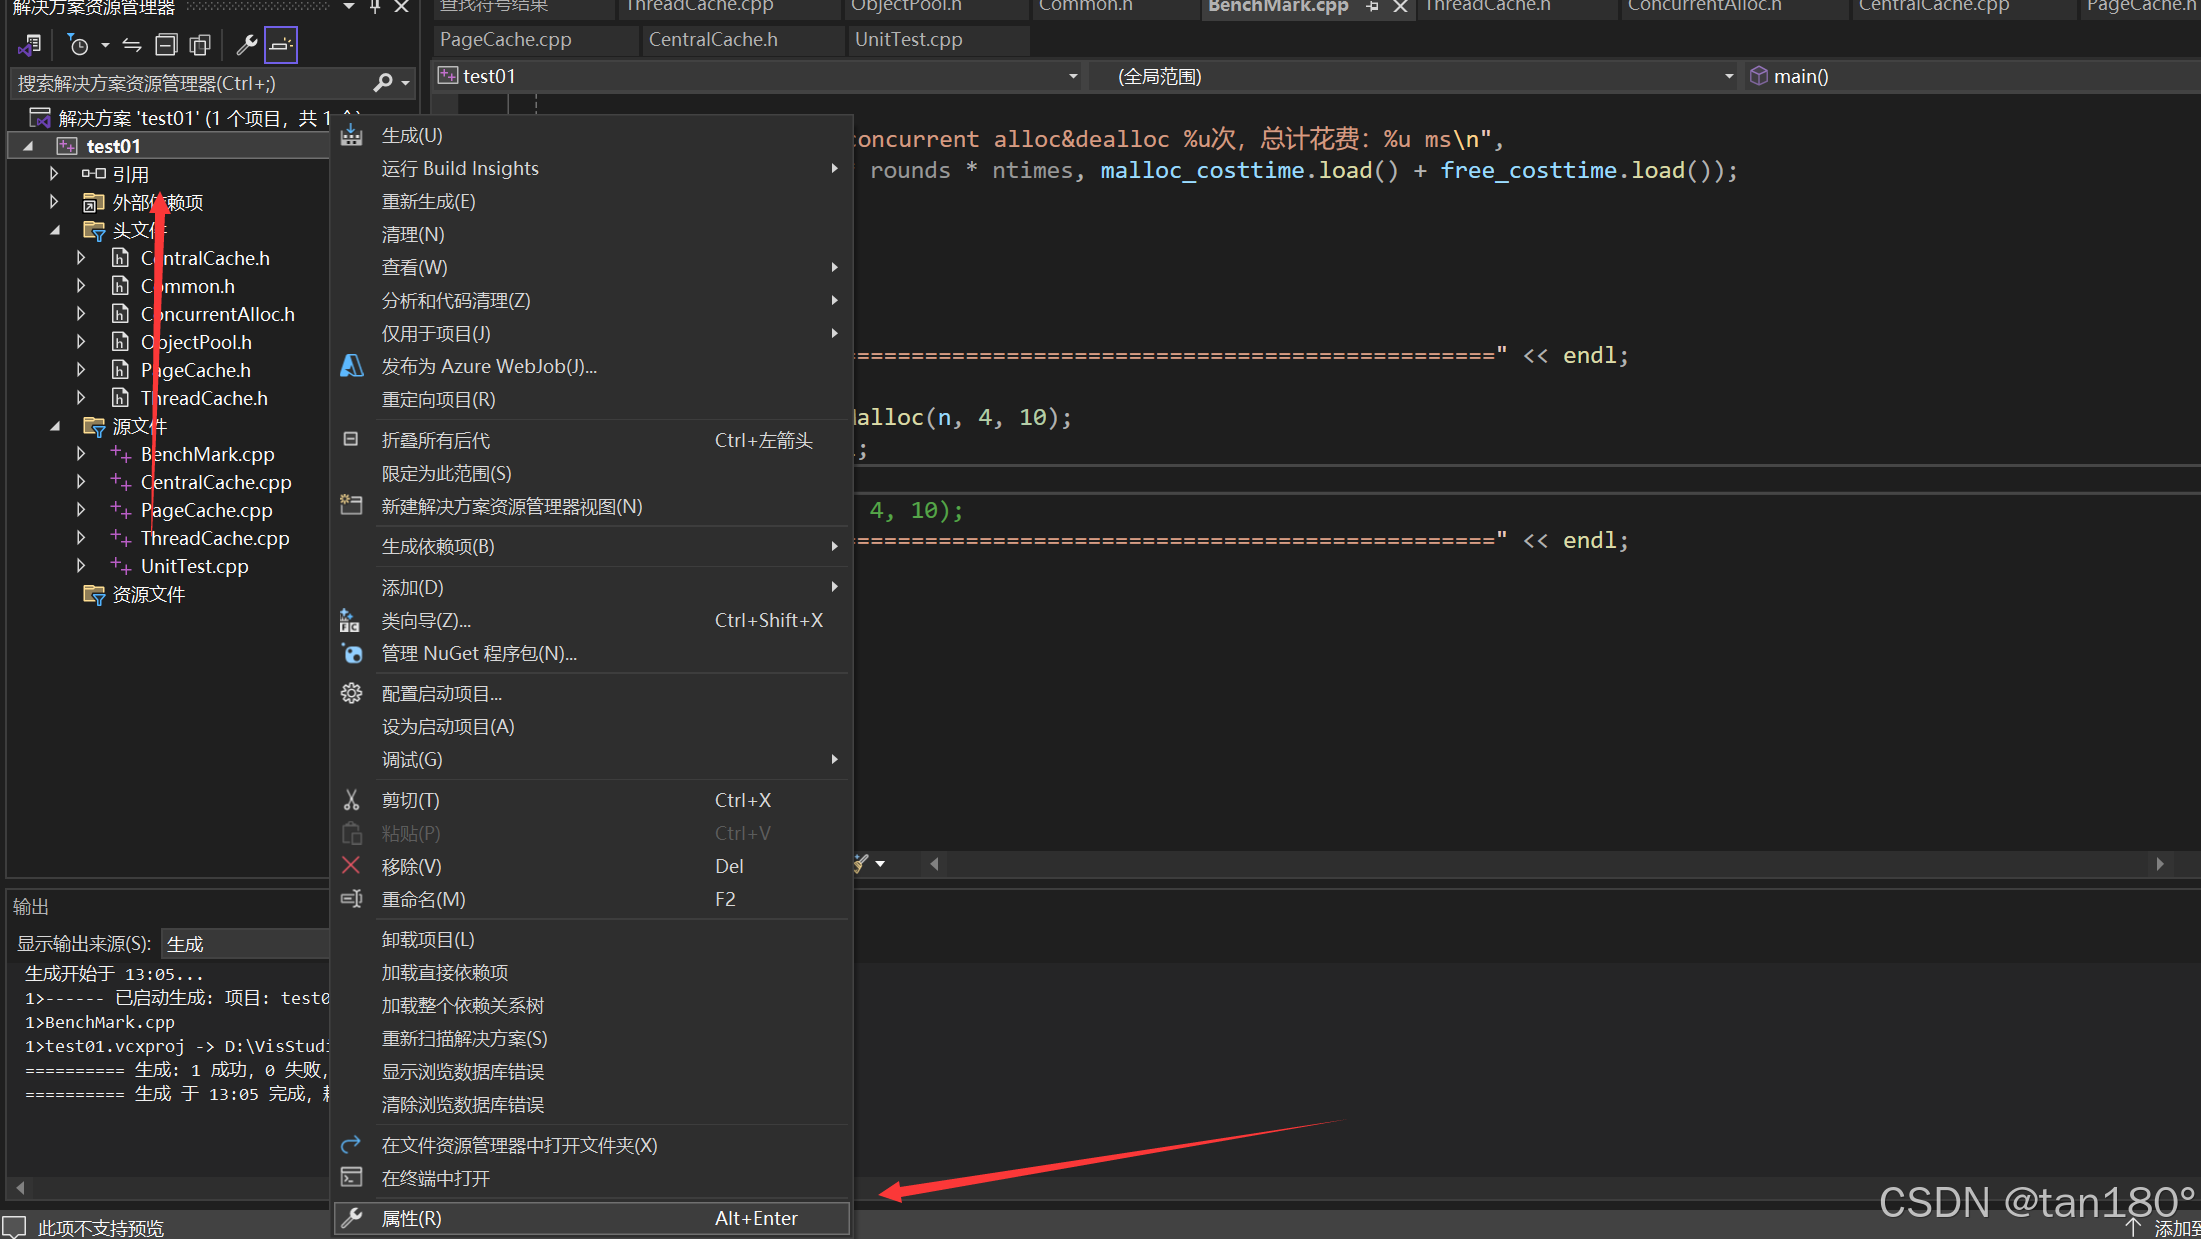Open Properties with the wrench toolbar icon

click(246, 45)
